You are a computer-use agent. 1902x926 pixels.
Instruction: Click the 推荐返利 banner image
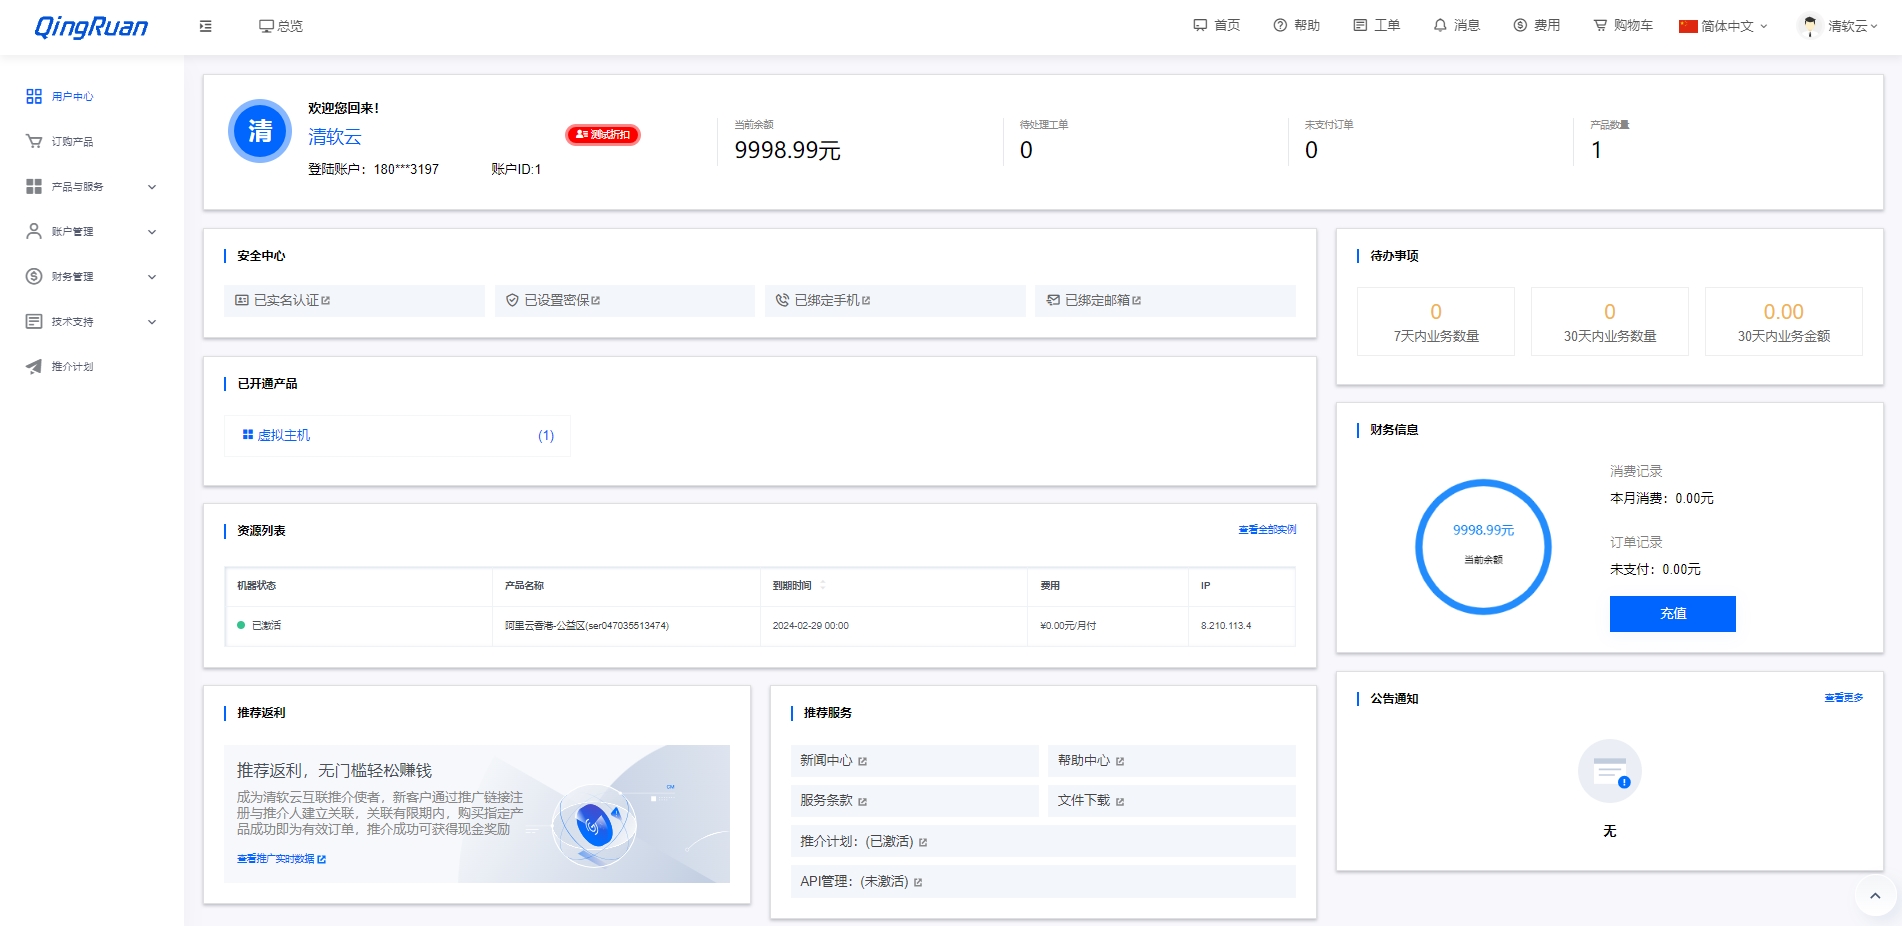[477, 814]
